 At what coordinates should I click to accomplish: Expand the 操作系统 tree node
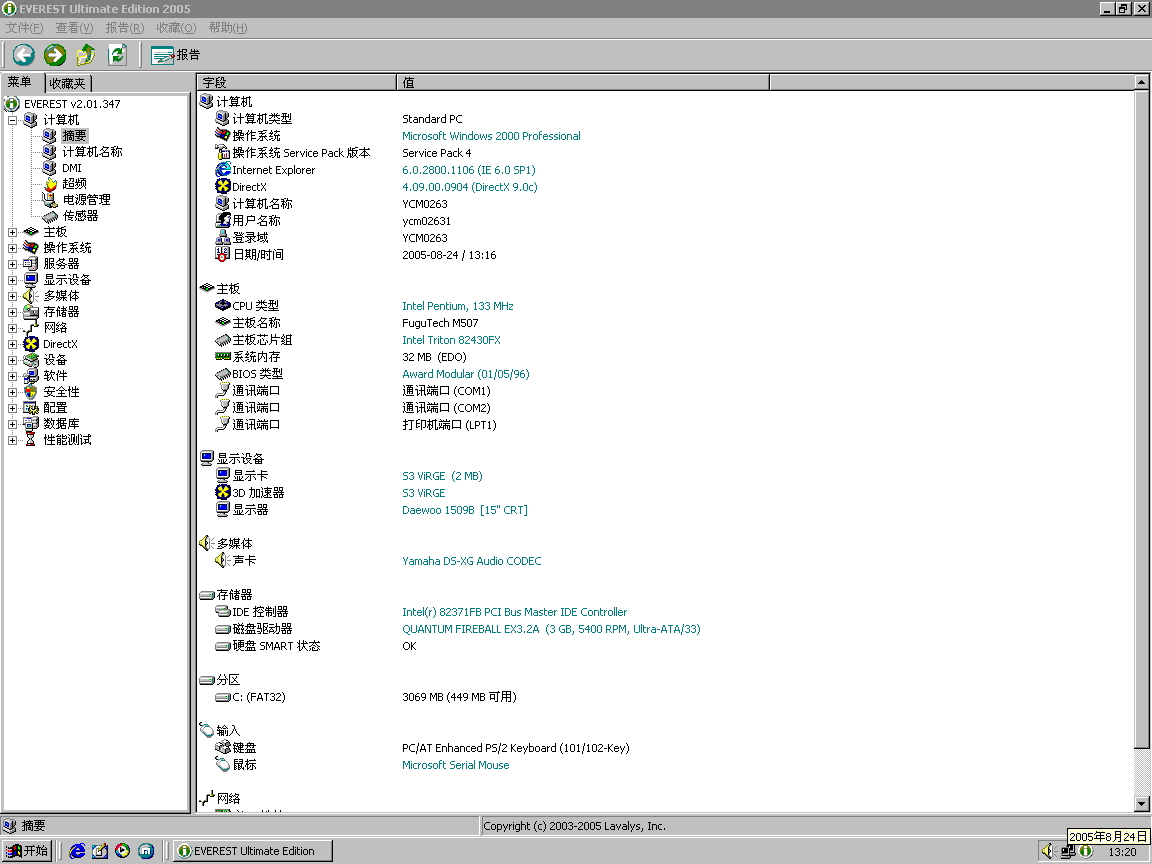point(12,248)
